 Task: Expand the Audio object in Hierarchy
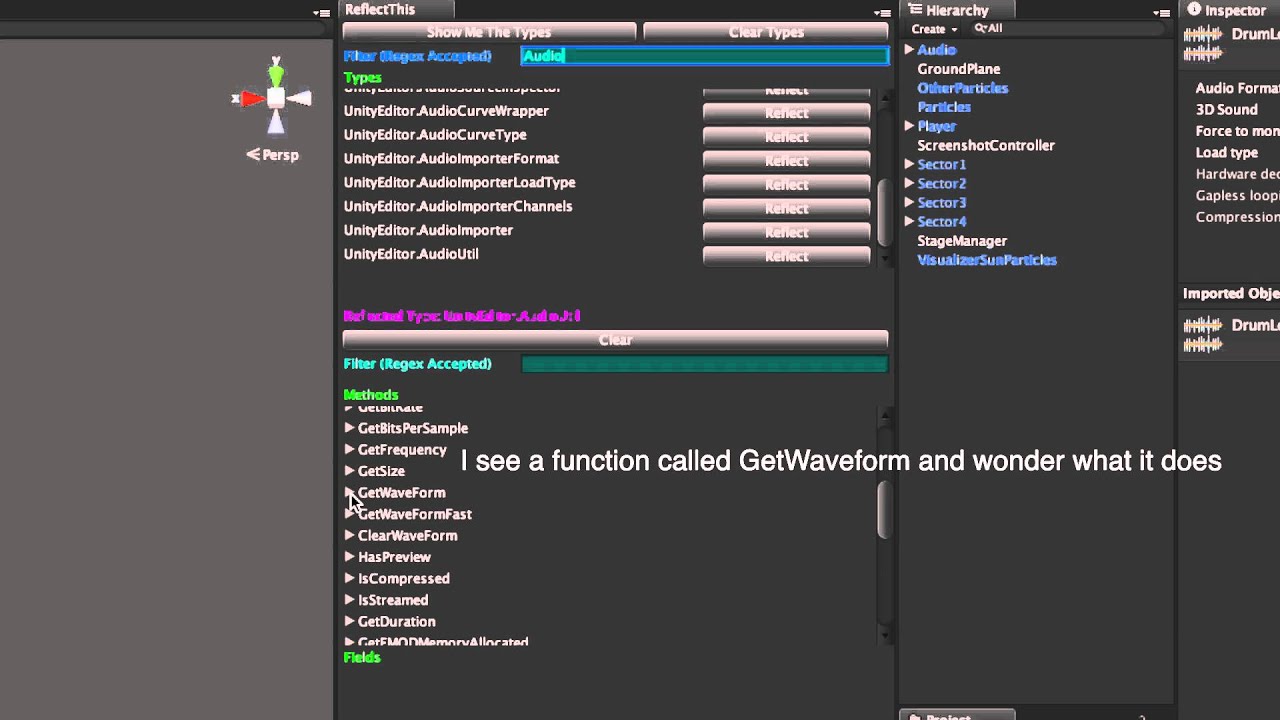[909, 50]
